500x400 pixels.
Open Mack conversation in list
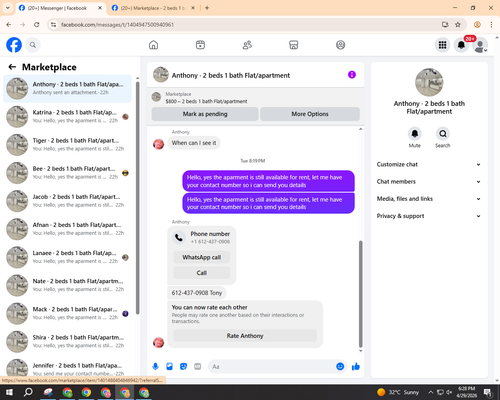pos(67,313)
